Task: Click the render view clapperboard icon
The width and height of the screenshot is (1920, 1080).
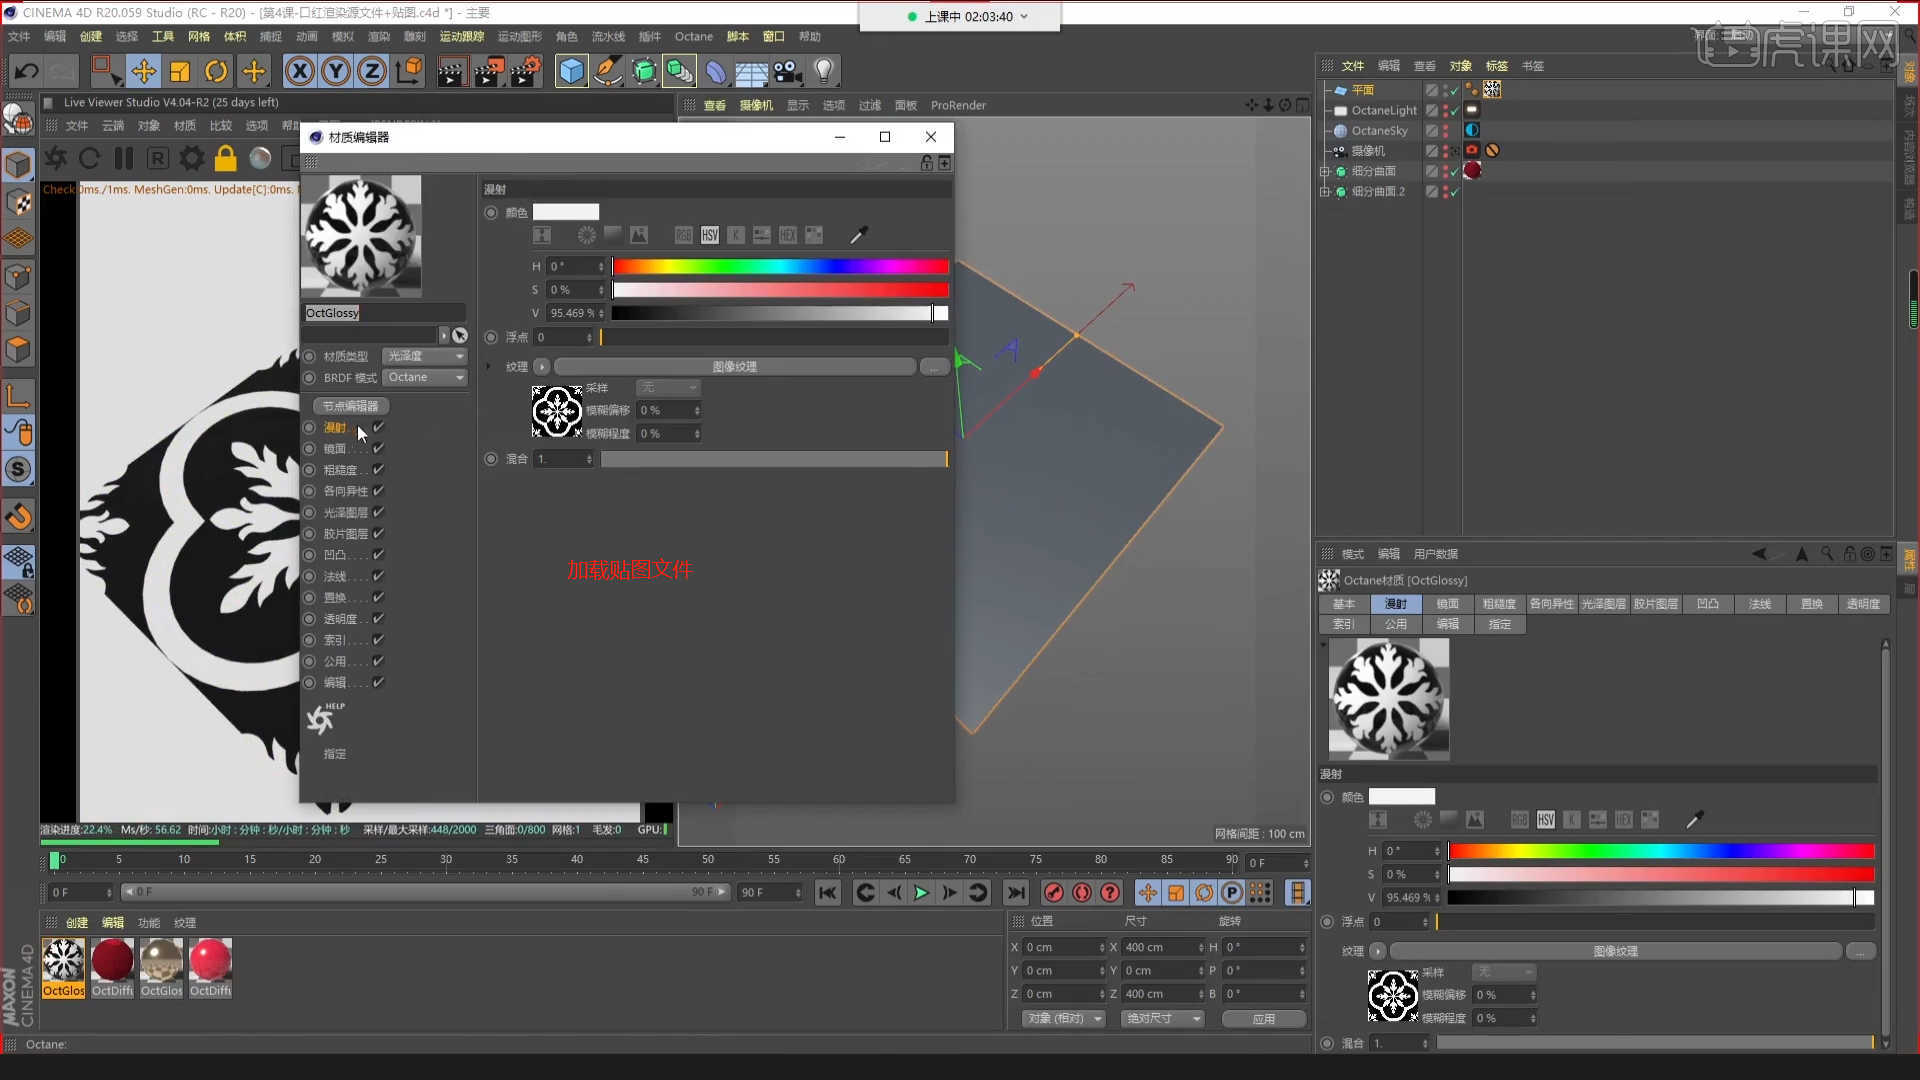Action: pos(451,71)
